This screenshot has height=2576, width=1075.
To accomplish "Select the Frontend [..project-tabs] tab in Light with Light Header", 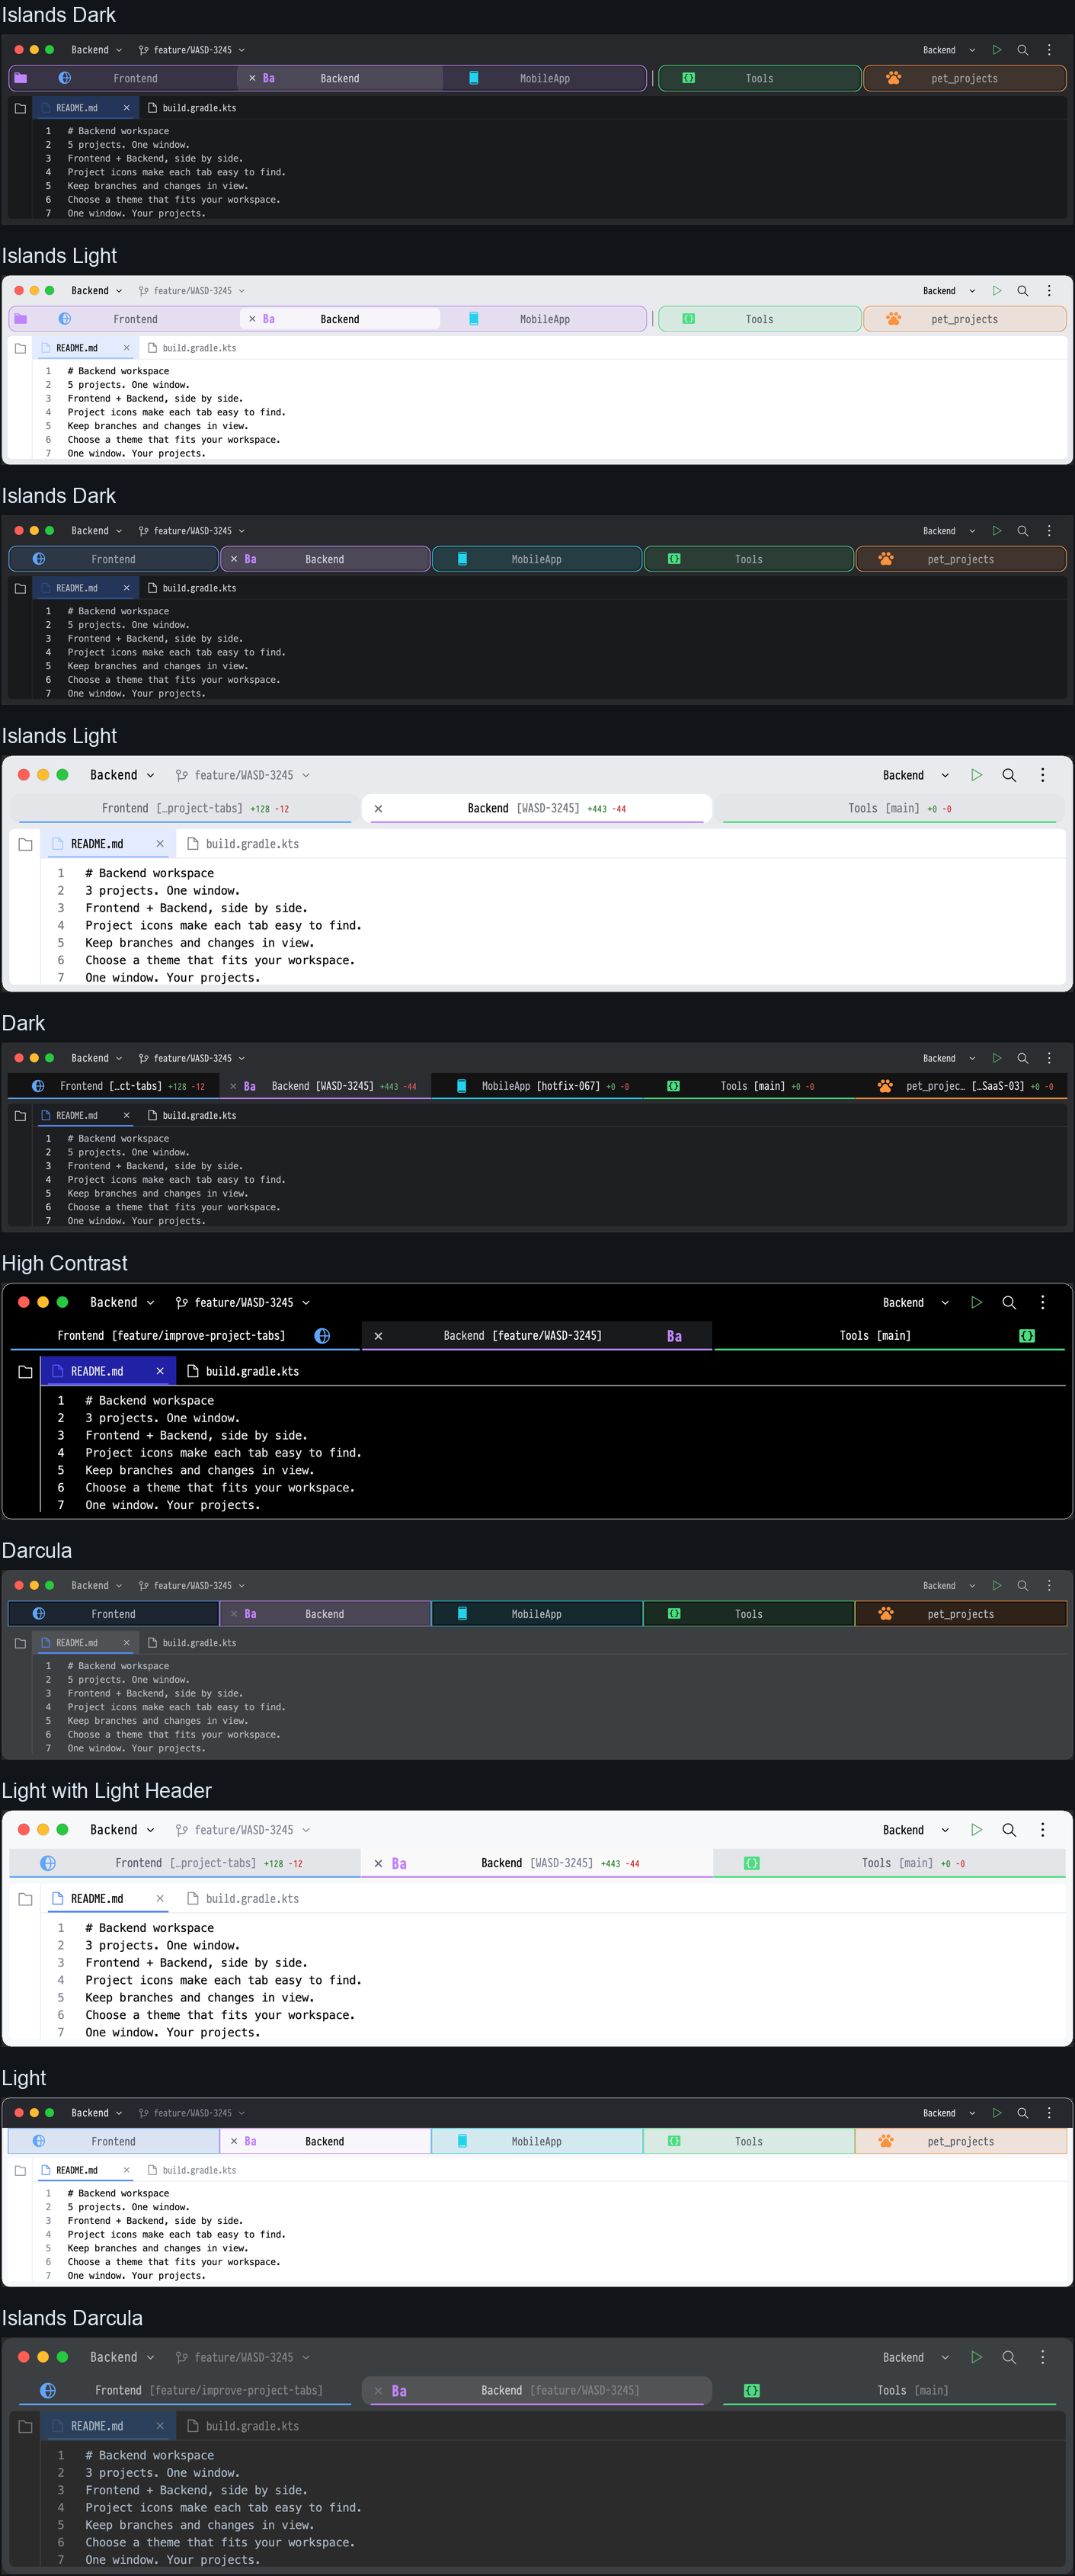I will pos(184,1863).
